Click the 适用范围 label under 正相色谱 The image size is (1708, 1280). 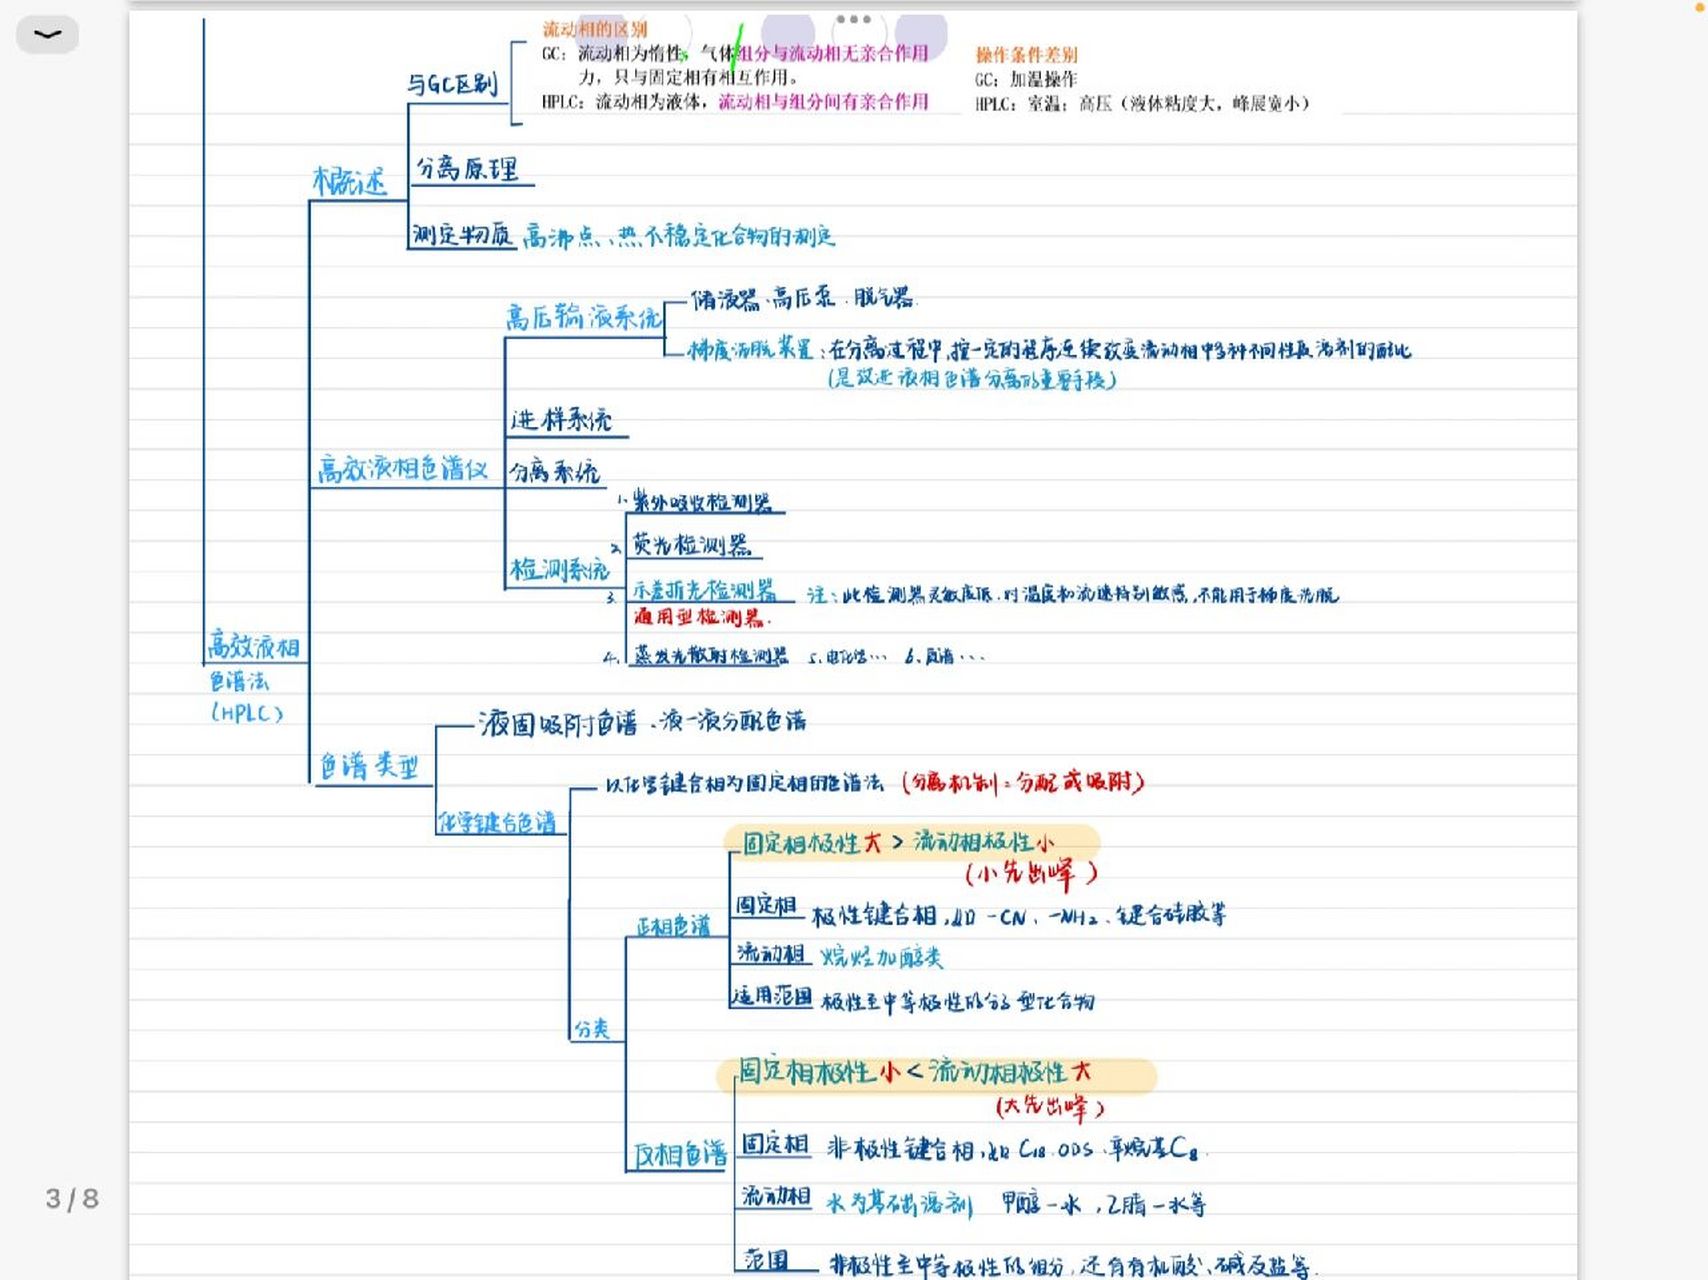[771, 995]
